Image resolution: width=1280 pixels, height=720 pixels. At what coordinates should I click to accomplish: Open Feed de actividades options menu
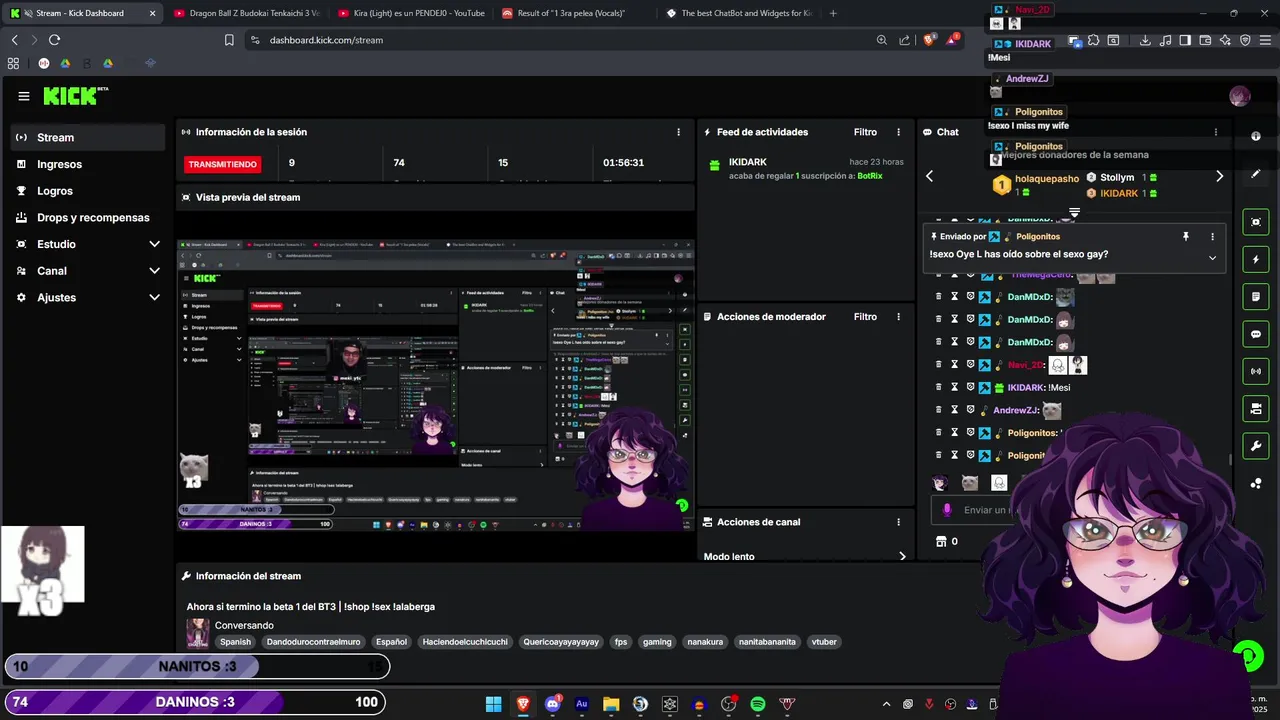[x=898, y=132]
